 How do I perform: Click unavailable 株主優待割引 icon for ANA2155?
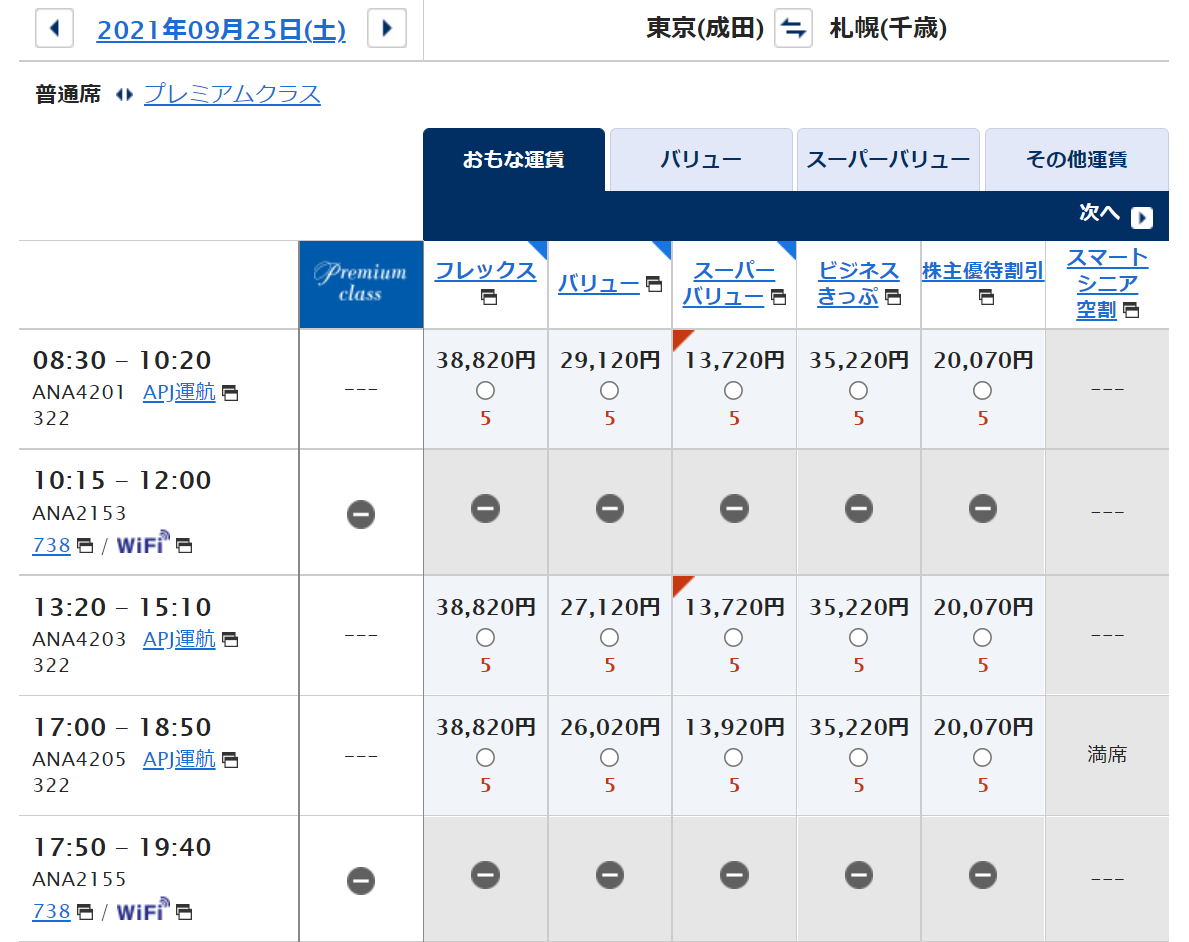click(x=983, y=874)
